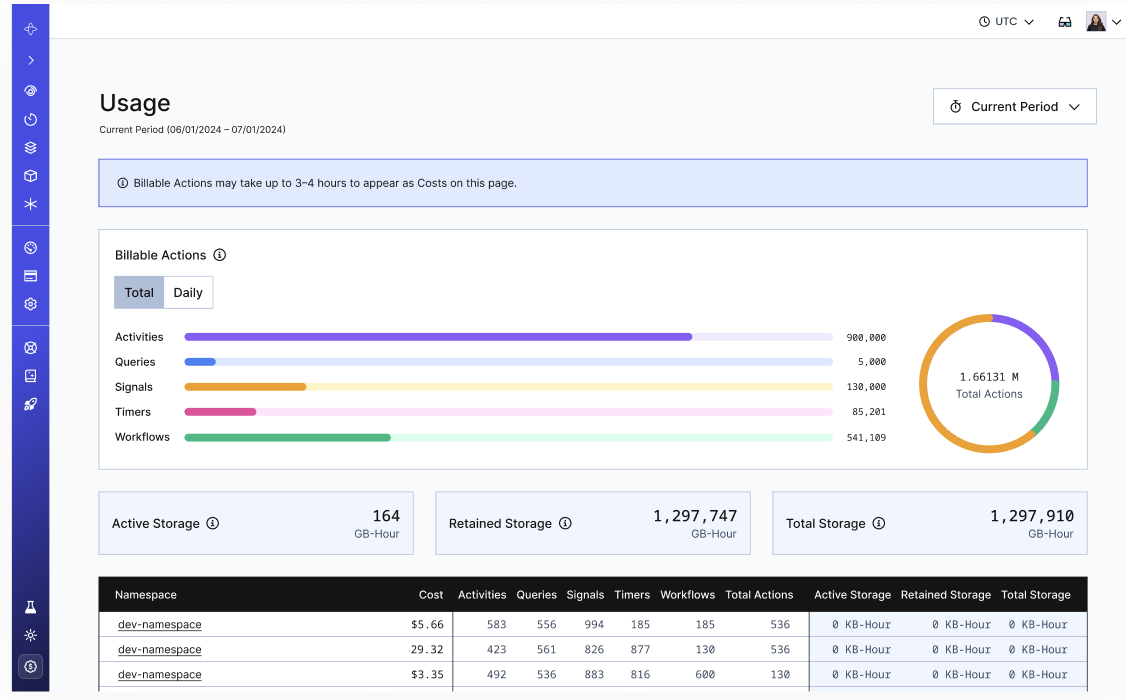Open the namespaces icon in sidebar
Screen dimensions: 1126x700
(x=30, y=146)
